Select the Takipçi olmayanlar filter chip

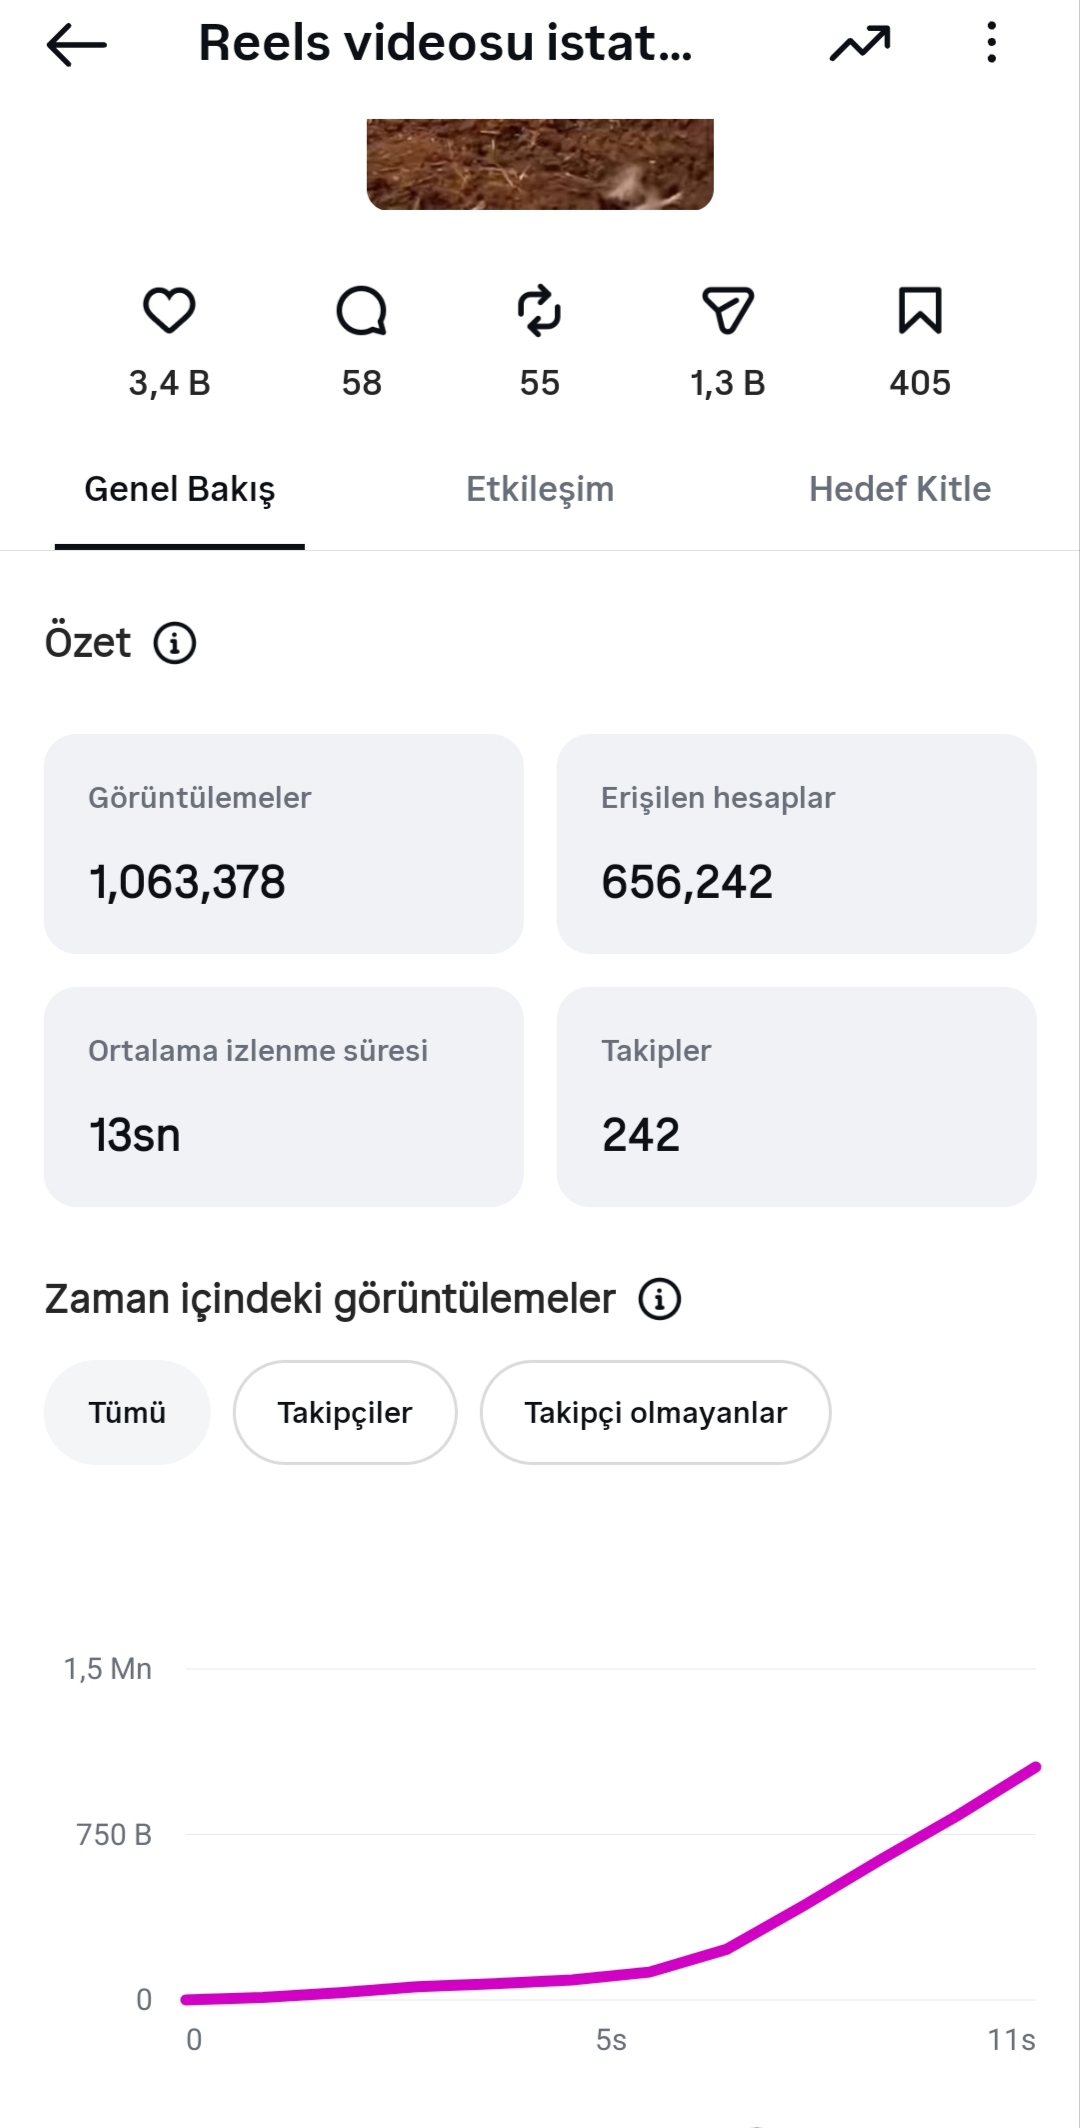(655, 1412)
